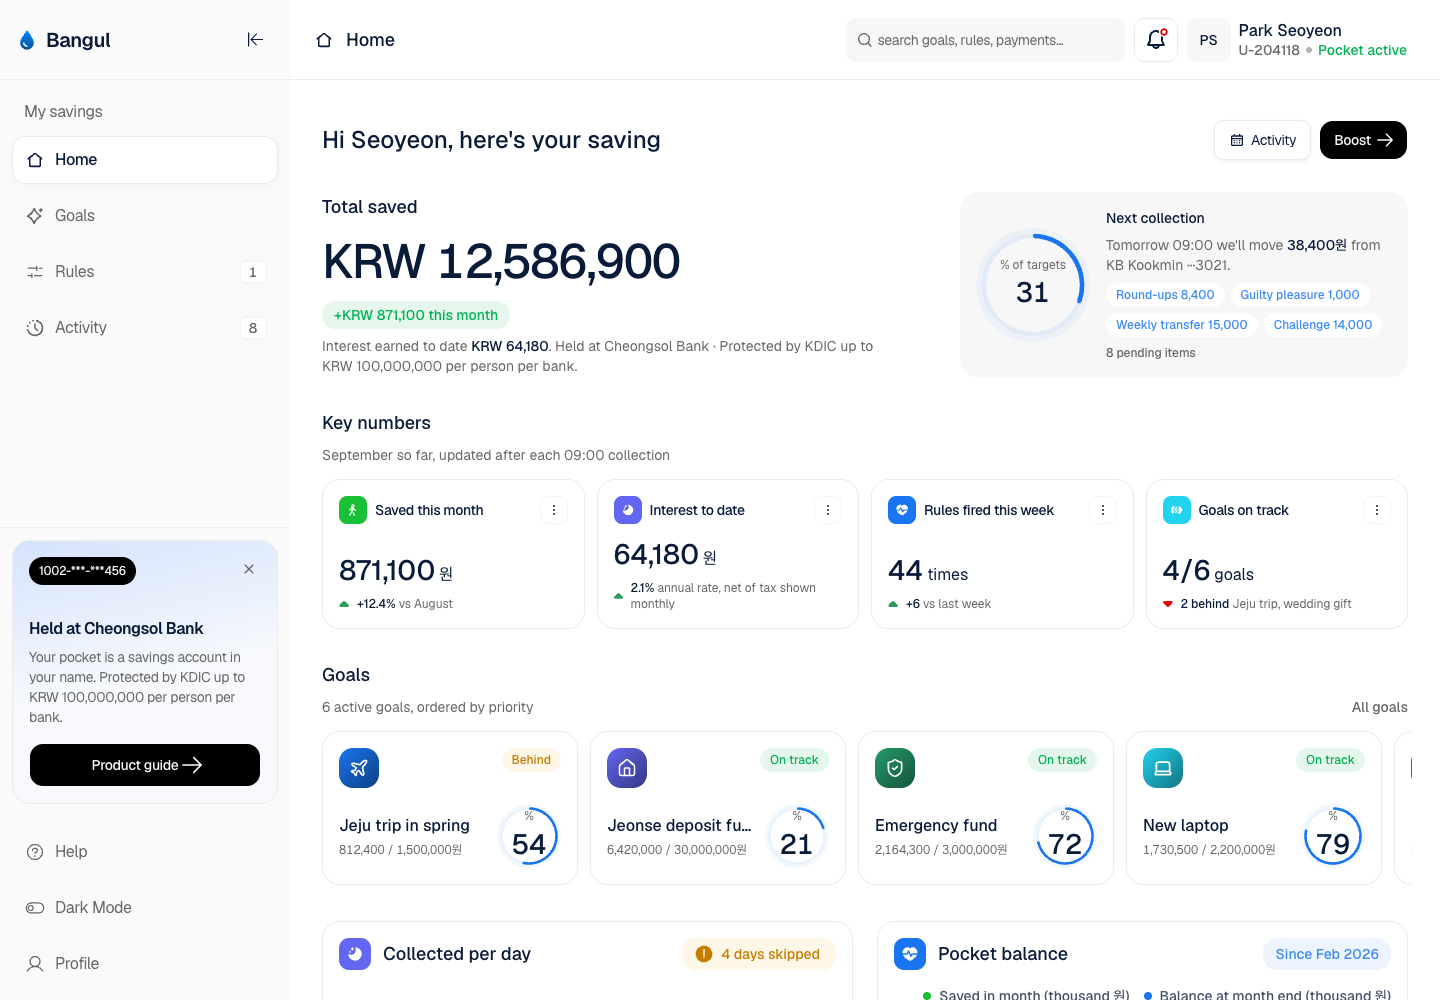Open Profile in the sidebar
1440x1000 pixels.
tap(145, 964)
